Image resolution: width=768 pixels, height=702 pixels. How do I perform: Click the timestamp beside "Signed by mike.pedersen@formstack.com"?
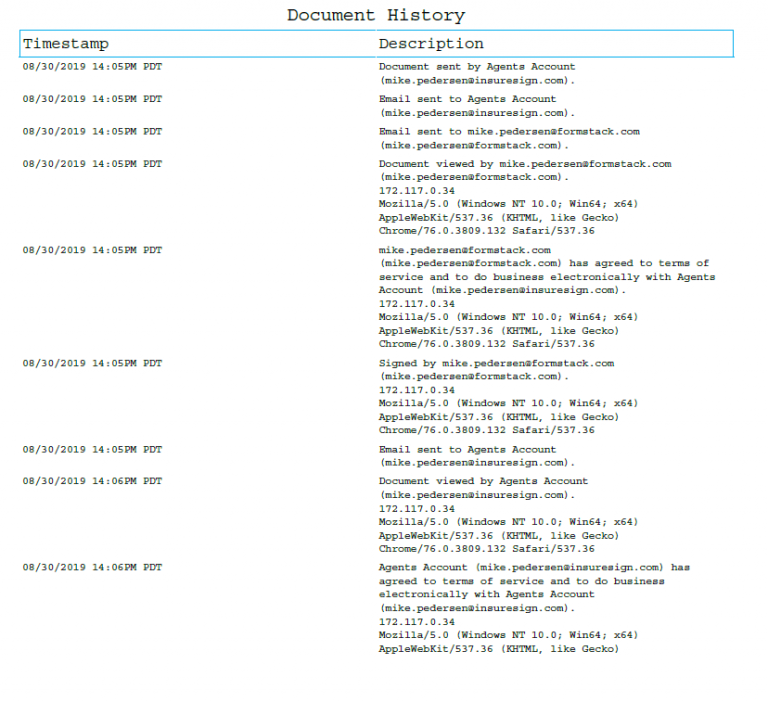(92, 363)
